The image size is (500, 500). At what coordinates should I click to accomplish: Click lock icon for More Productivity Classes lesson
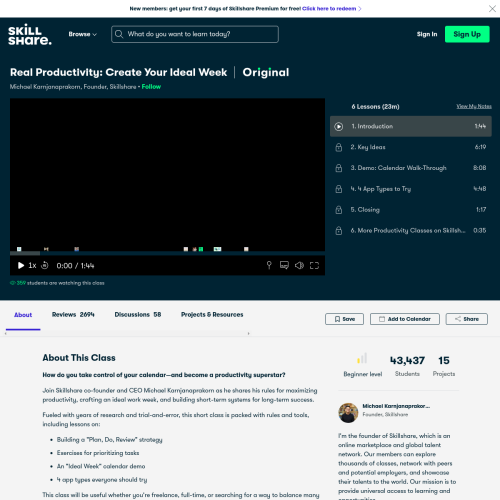(x=339, y=231)
